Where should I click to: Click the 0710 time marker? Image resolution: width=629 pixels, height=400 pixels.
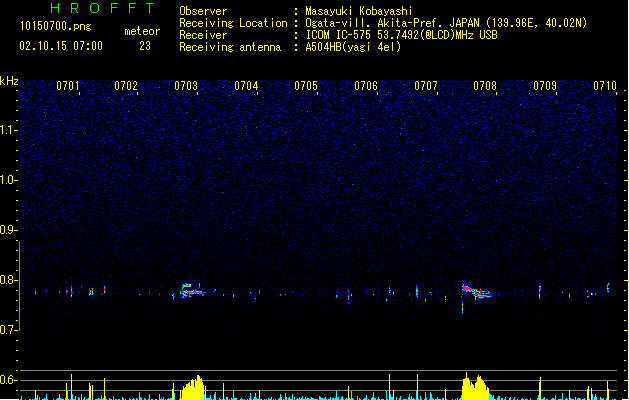click(x=605, y=86)
